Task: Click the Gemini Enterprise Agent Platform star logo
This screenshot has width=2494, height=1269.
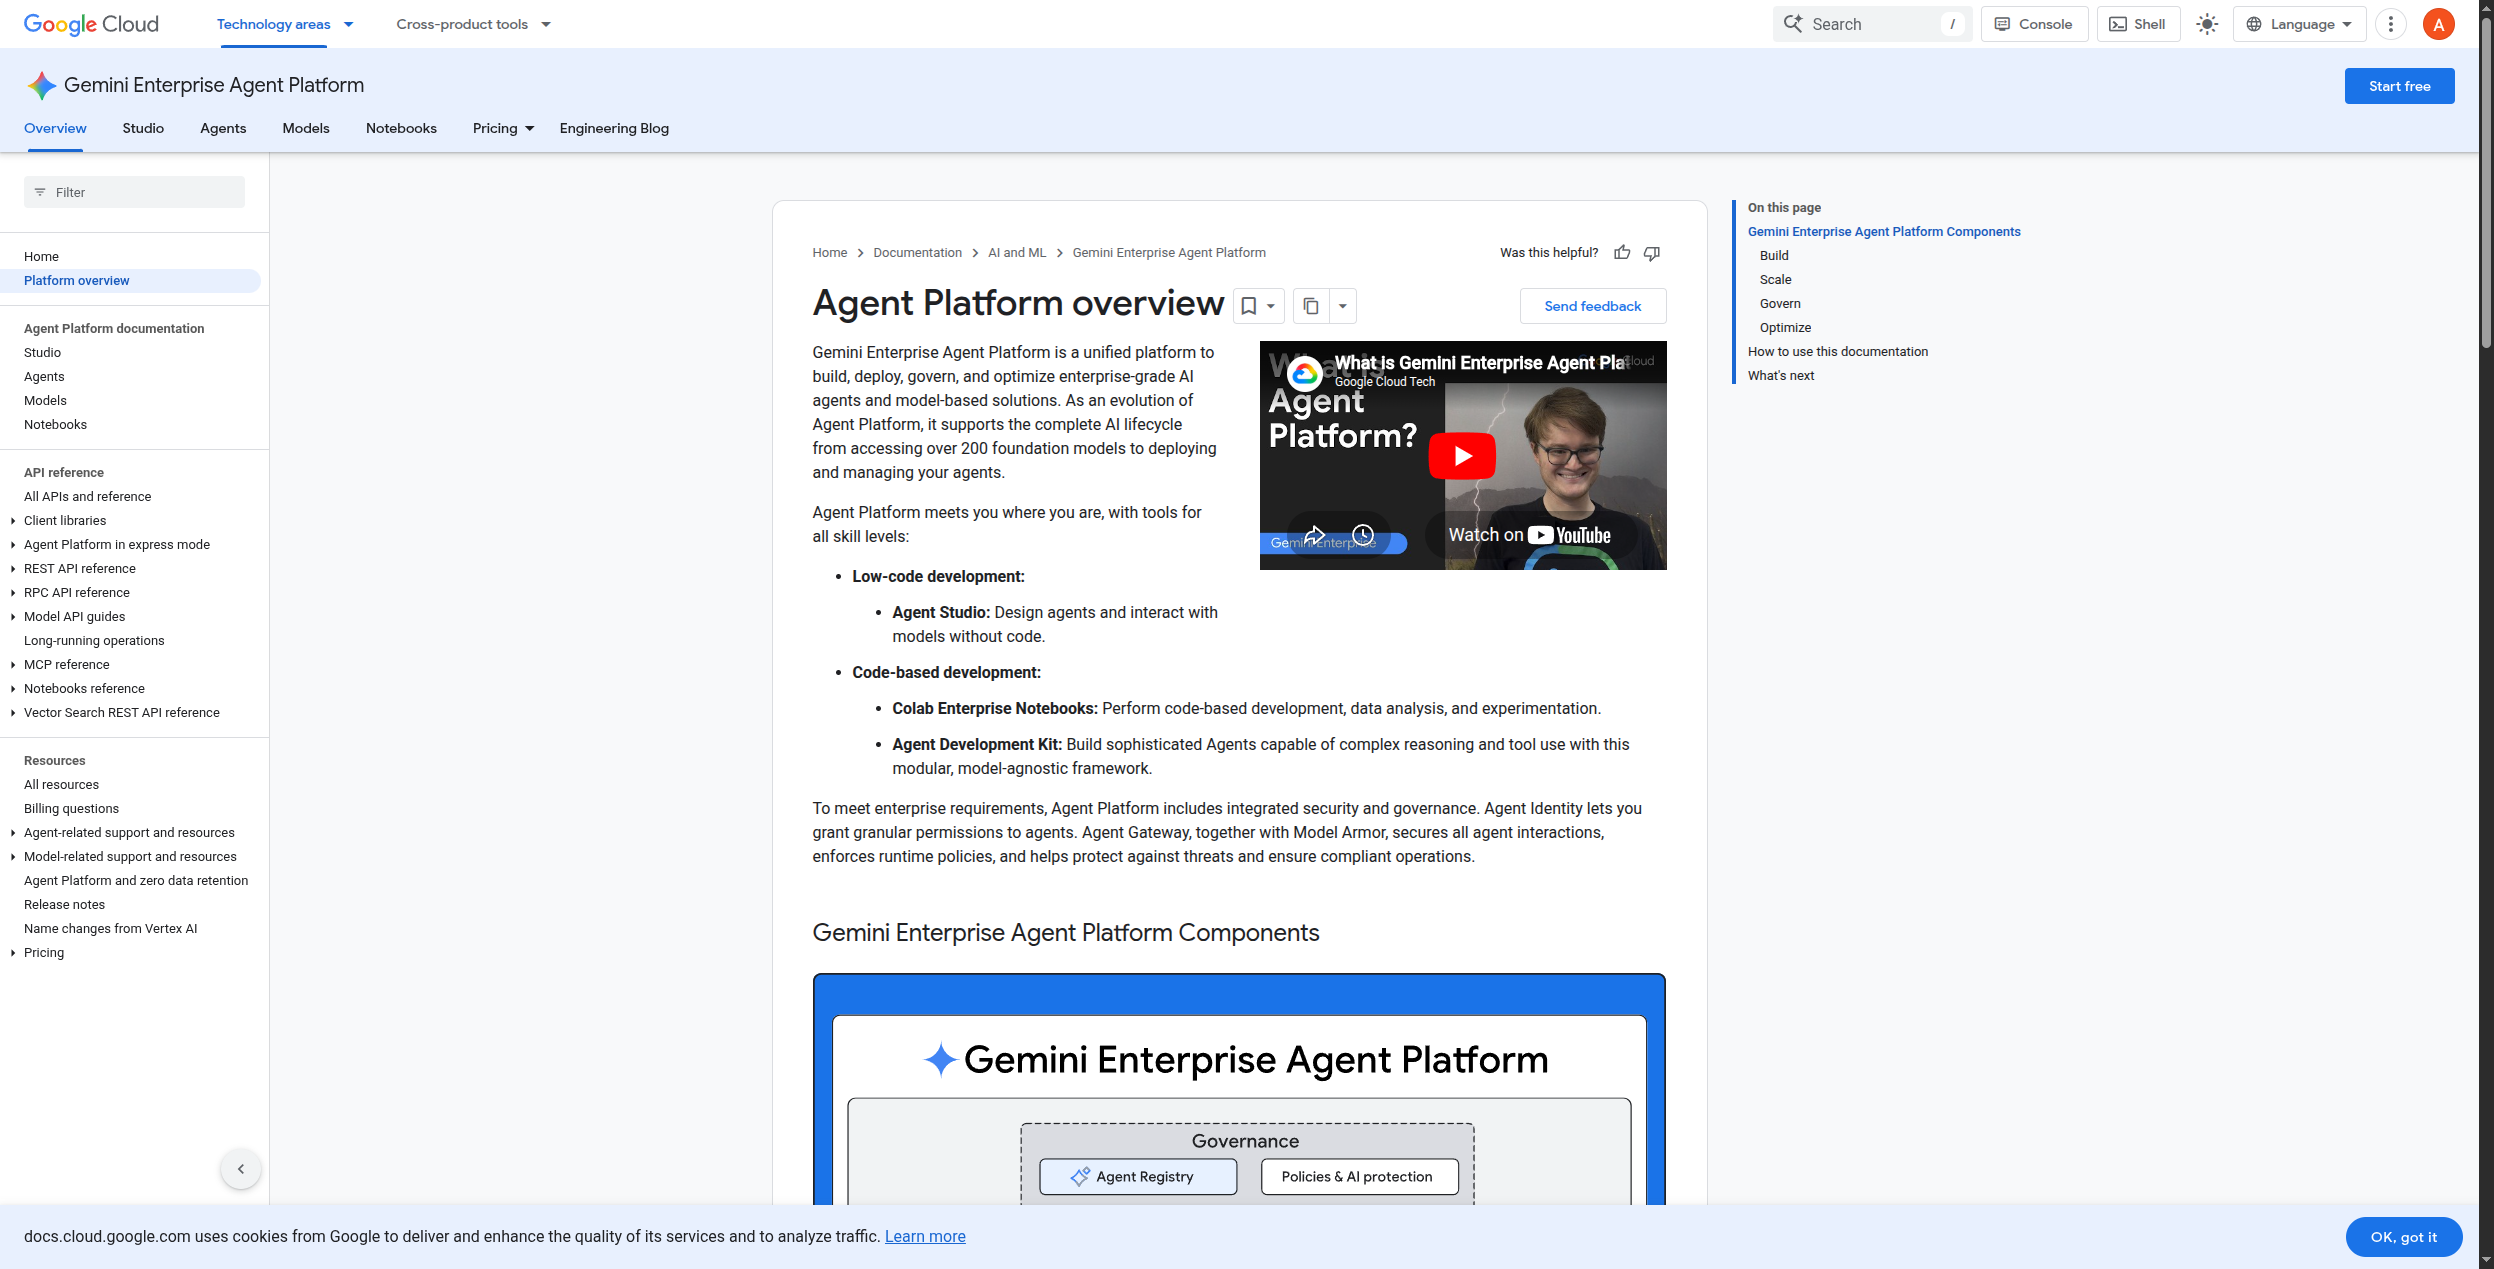Action: (x=41, y=86)
